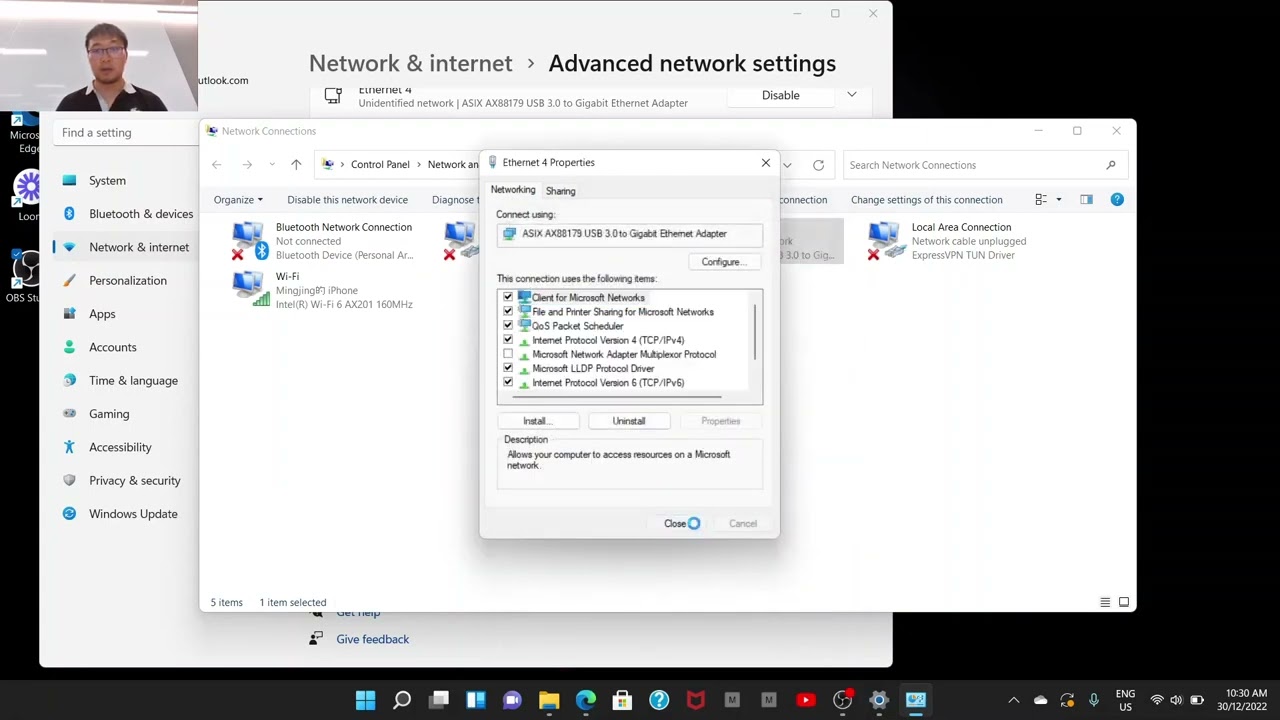Image resolution: width=1280 pixels, height=720 pixels.
Task: Disable Ethernet 4 in Settings
Action: pos(781,95)
